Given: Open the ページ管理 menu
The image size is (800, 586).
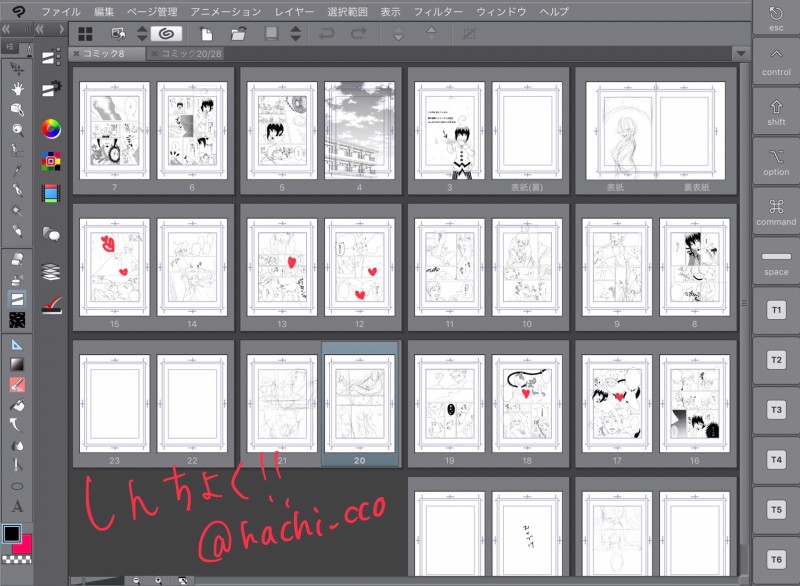Looking at the screenshot, I should click(152, 11).
